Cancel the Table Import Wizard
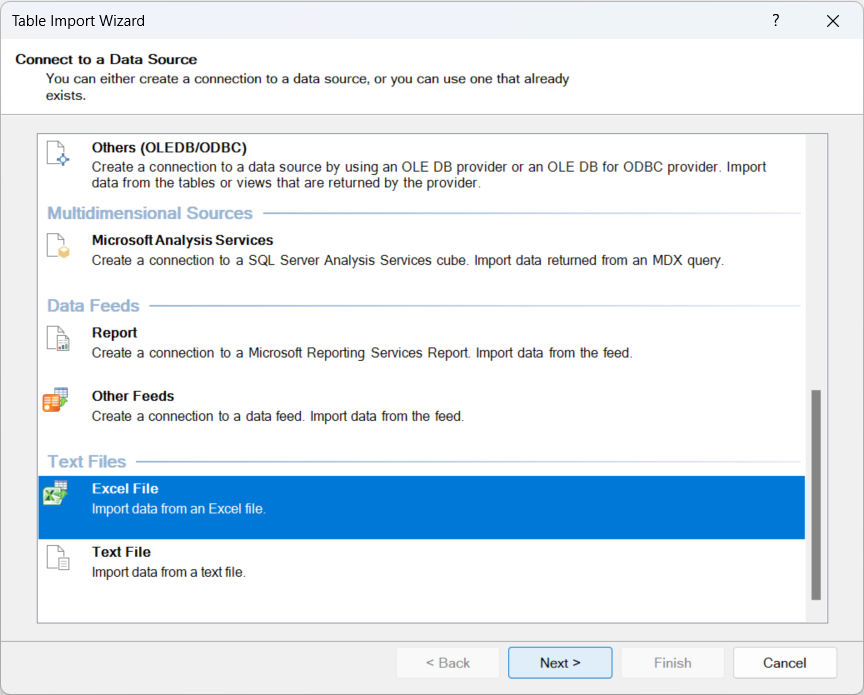864x695 pixels. [785, 662]
